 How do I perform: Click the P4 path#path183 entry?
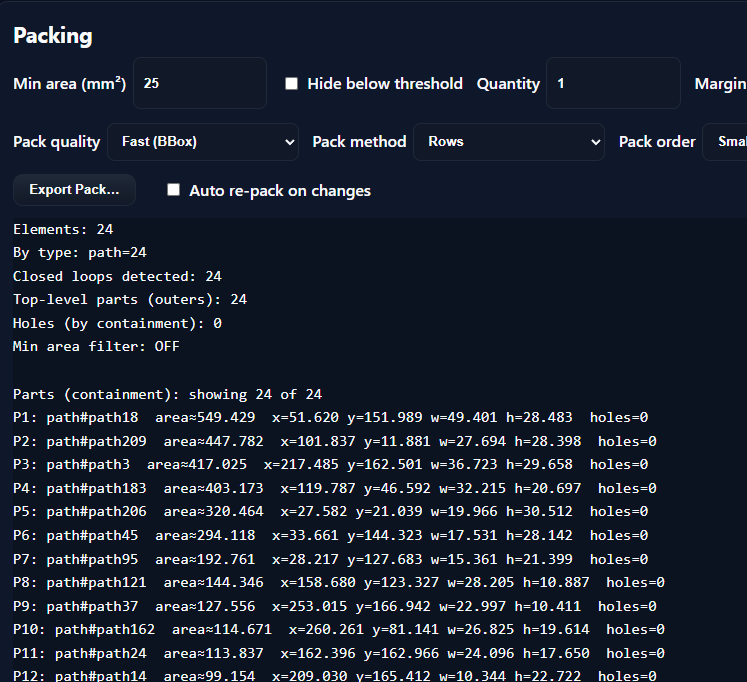click(334, 488)
